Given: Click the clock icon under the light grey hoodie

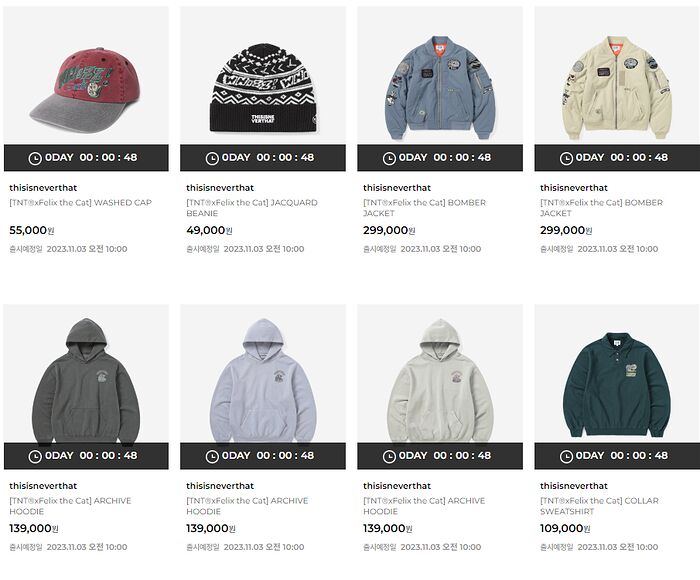Looking at the screenshot, I should tap(389, 456).
